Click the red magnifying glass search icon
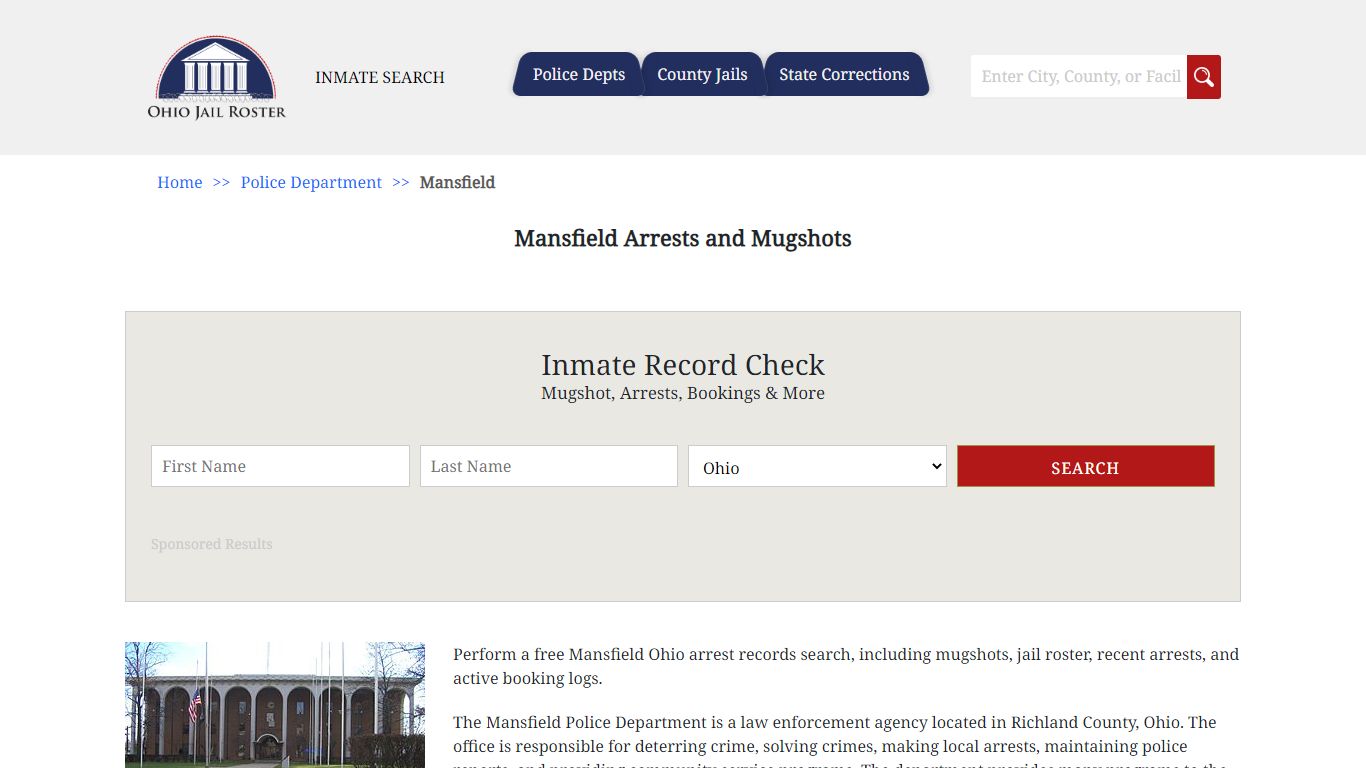1366x768 pixels. click(1203, 76)
